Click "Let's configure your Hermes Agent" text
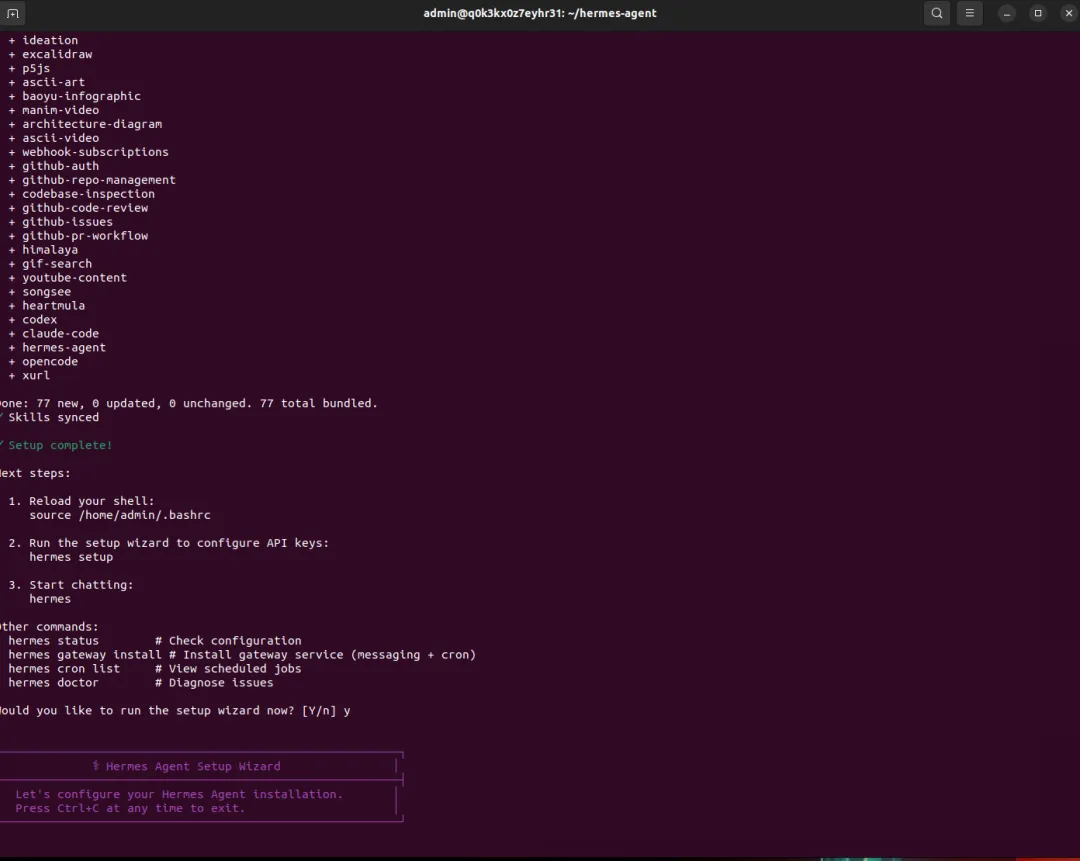 click(x=179, y=794)
